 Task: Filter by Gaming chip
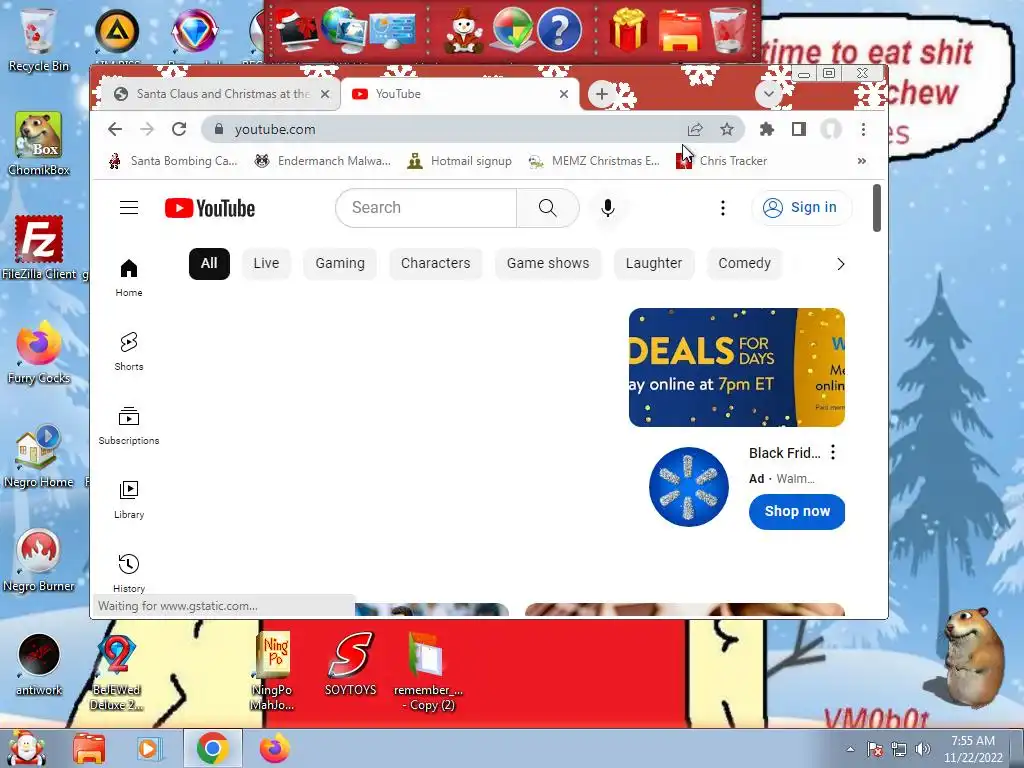(340, 263)
